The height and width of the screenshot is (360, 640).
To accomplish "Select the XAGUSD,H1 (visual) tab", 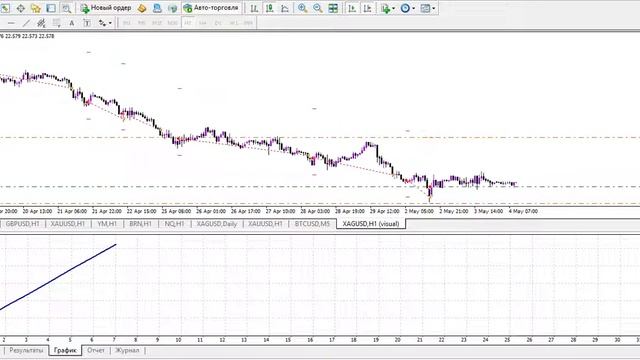I will tap(371, 224).
